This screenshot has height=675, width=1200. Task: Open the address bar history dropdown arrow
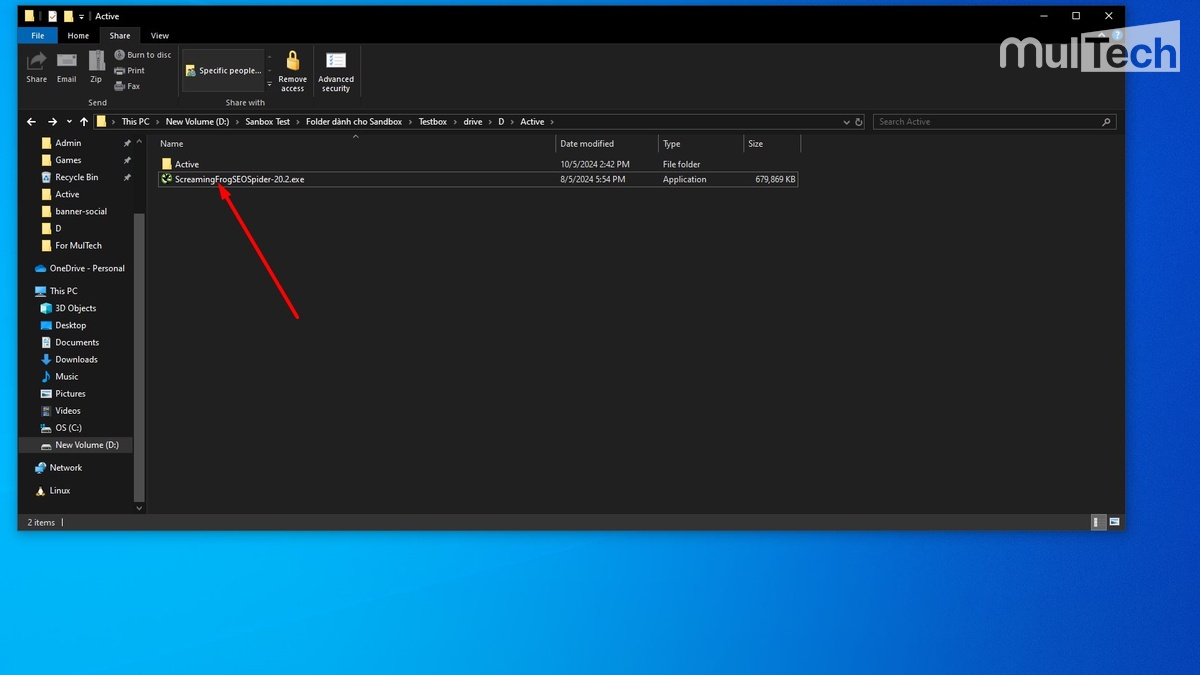click(x=847, y=121)
